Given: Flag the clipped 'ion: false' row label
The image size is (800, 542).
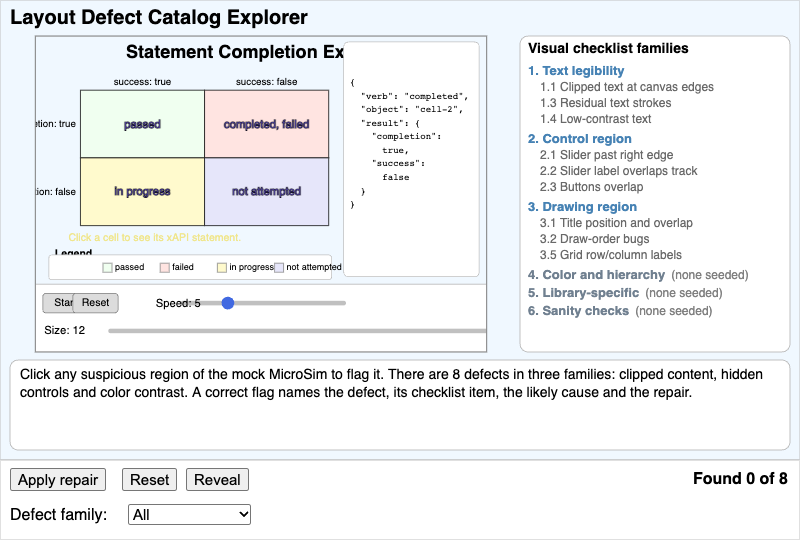Looking at the screenshot, I should tap(56, 192).
